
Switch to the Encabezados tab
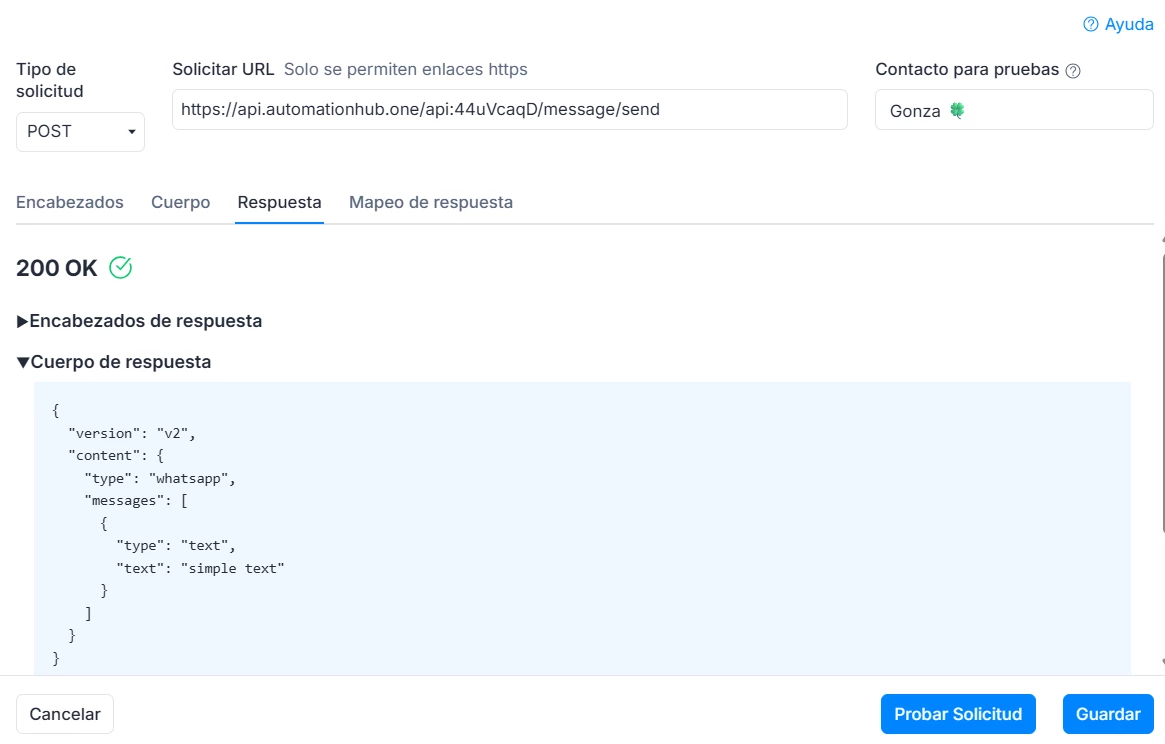[70, 202]
